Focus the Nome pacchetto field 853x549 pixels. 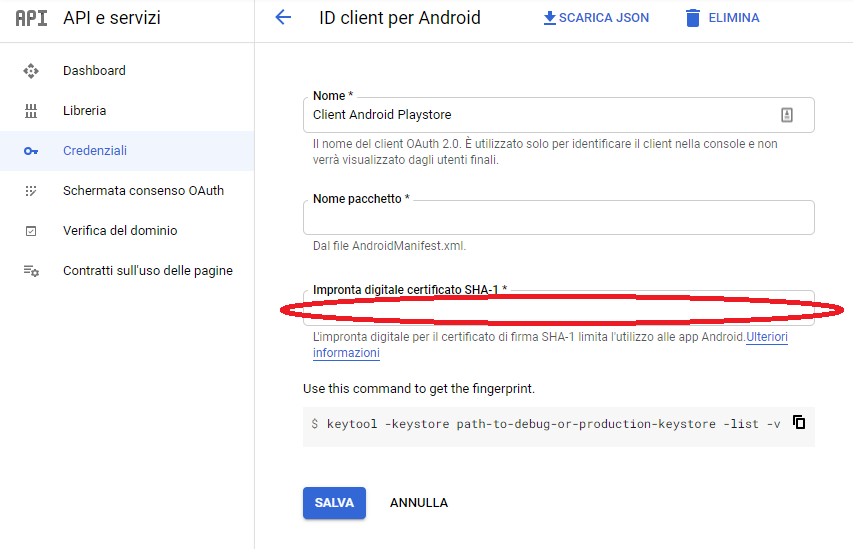[x=559, y=218]
